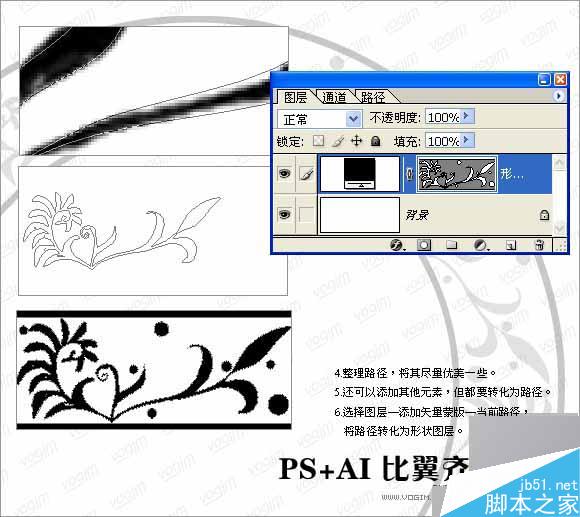This screenshot has width=580, height=517.
Task: Select the shape layer black fill thumbnail
Action: [x=360, y=174]
